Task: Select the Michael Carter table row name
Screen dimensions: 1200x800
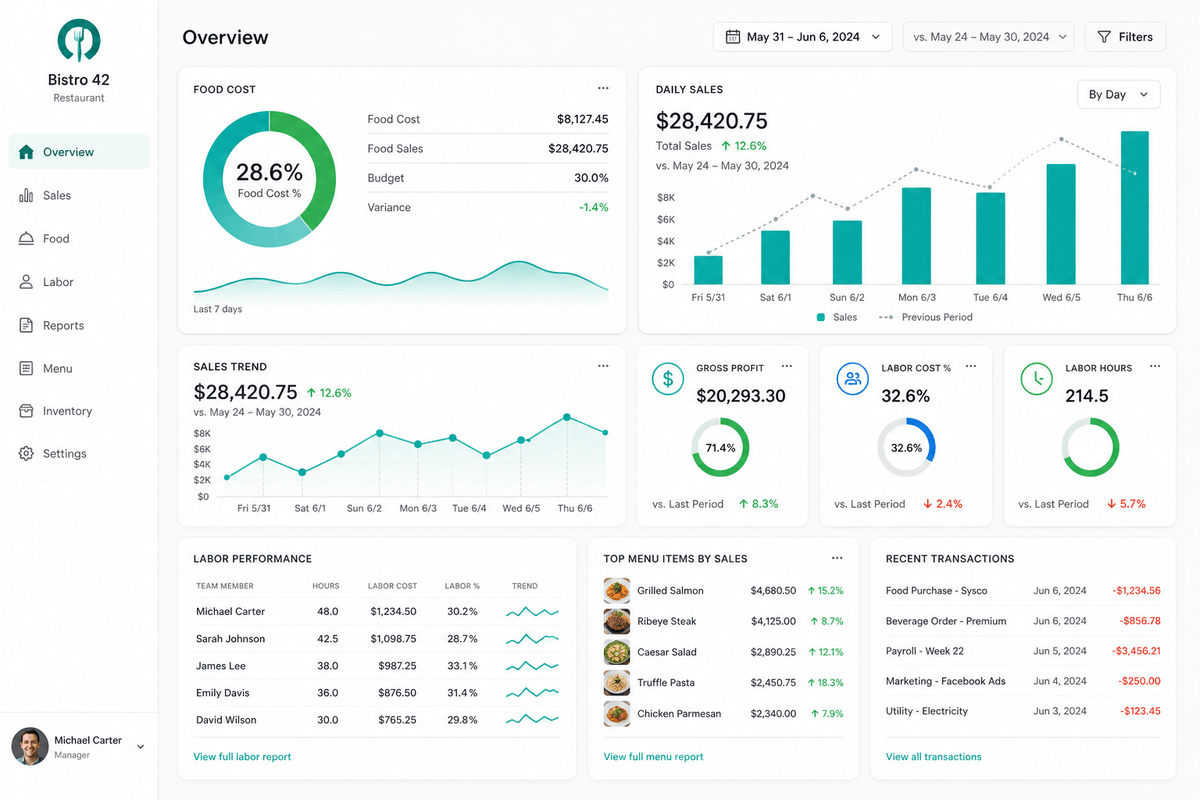Action: 230,611
